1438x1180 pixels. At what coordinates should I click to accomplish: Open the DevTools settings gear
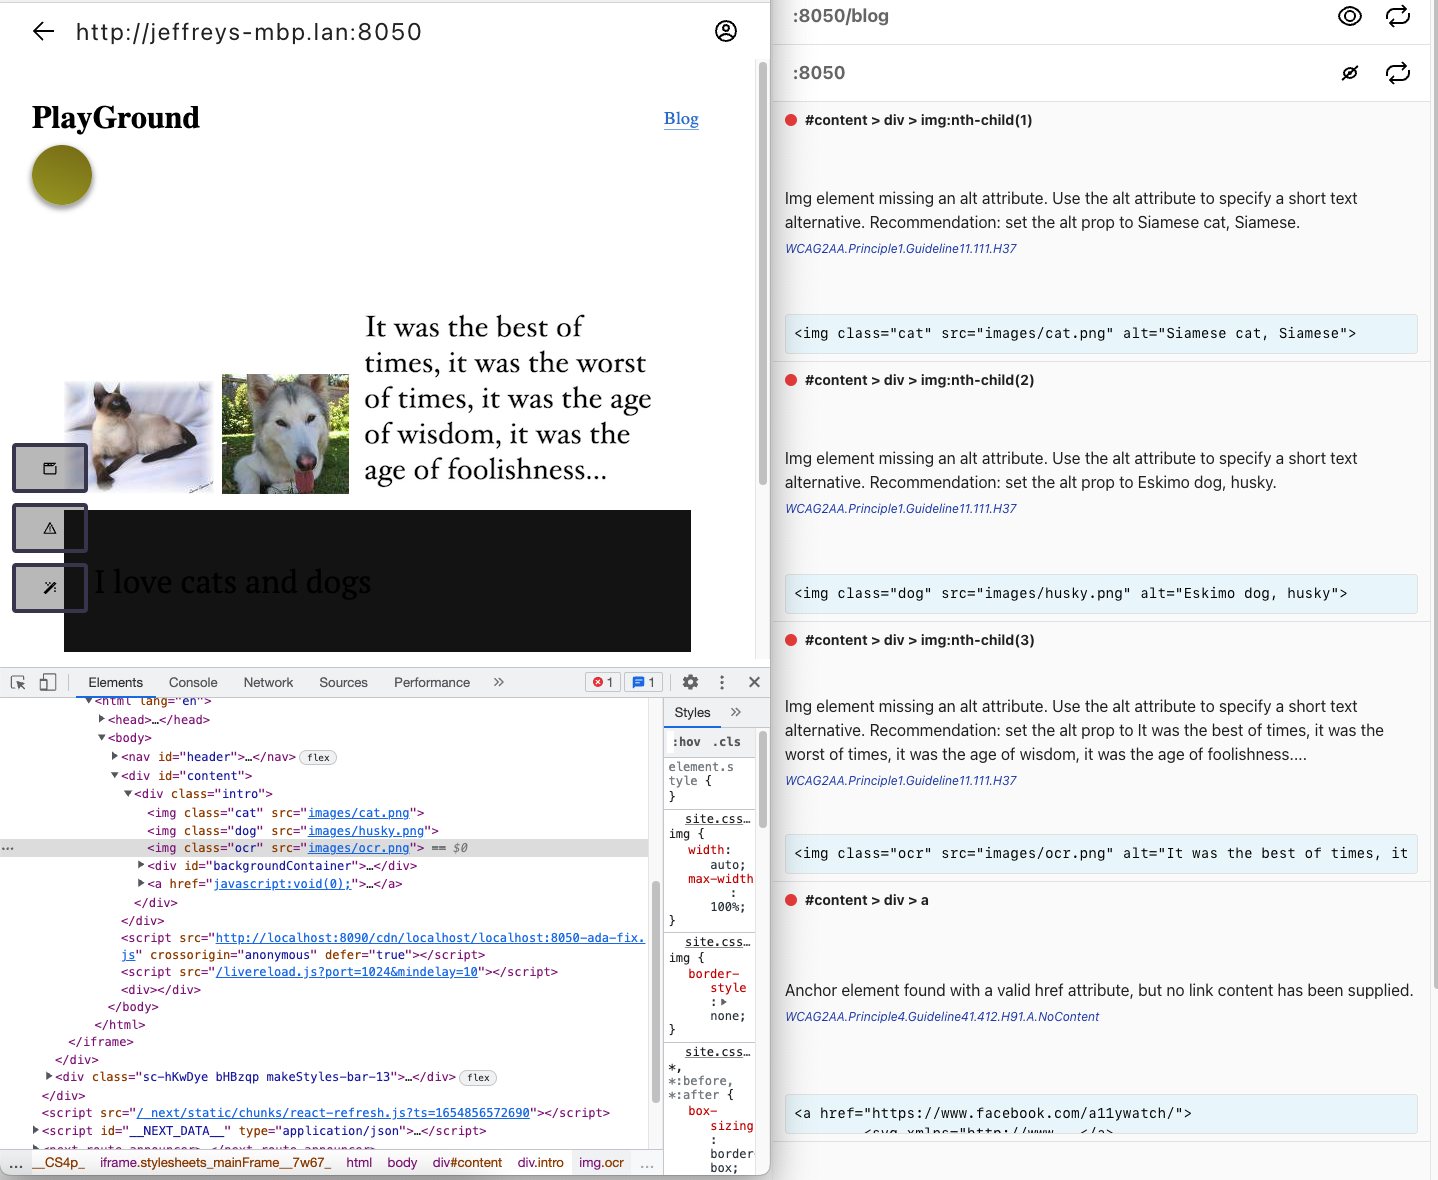point(690,682)
